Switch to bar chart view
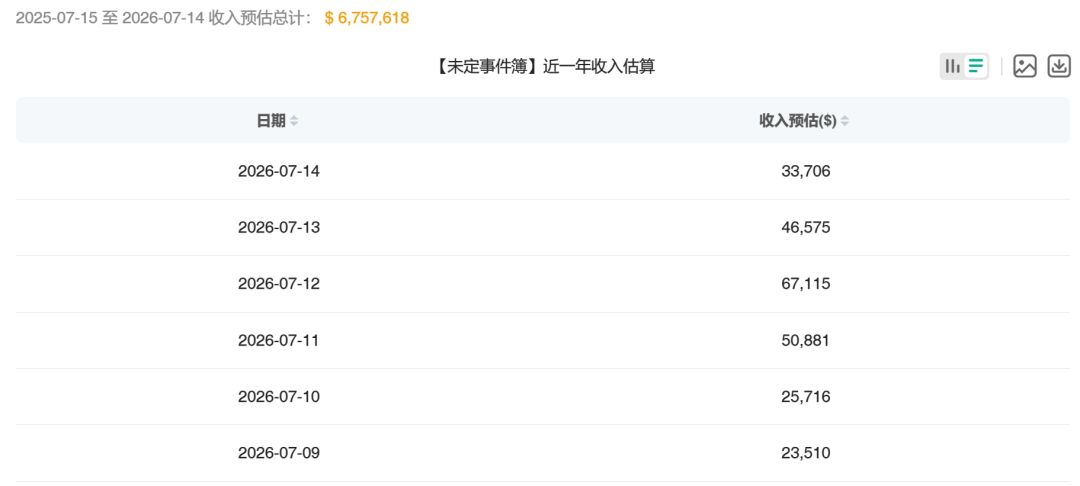Image resolution: width=1080 pixels, height=486 pixels. (x=953, y=66)
